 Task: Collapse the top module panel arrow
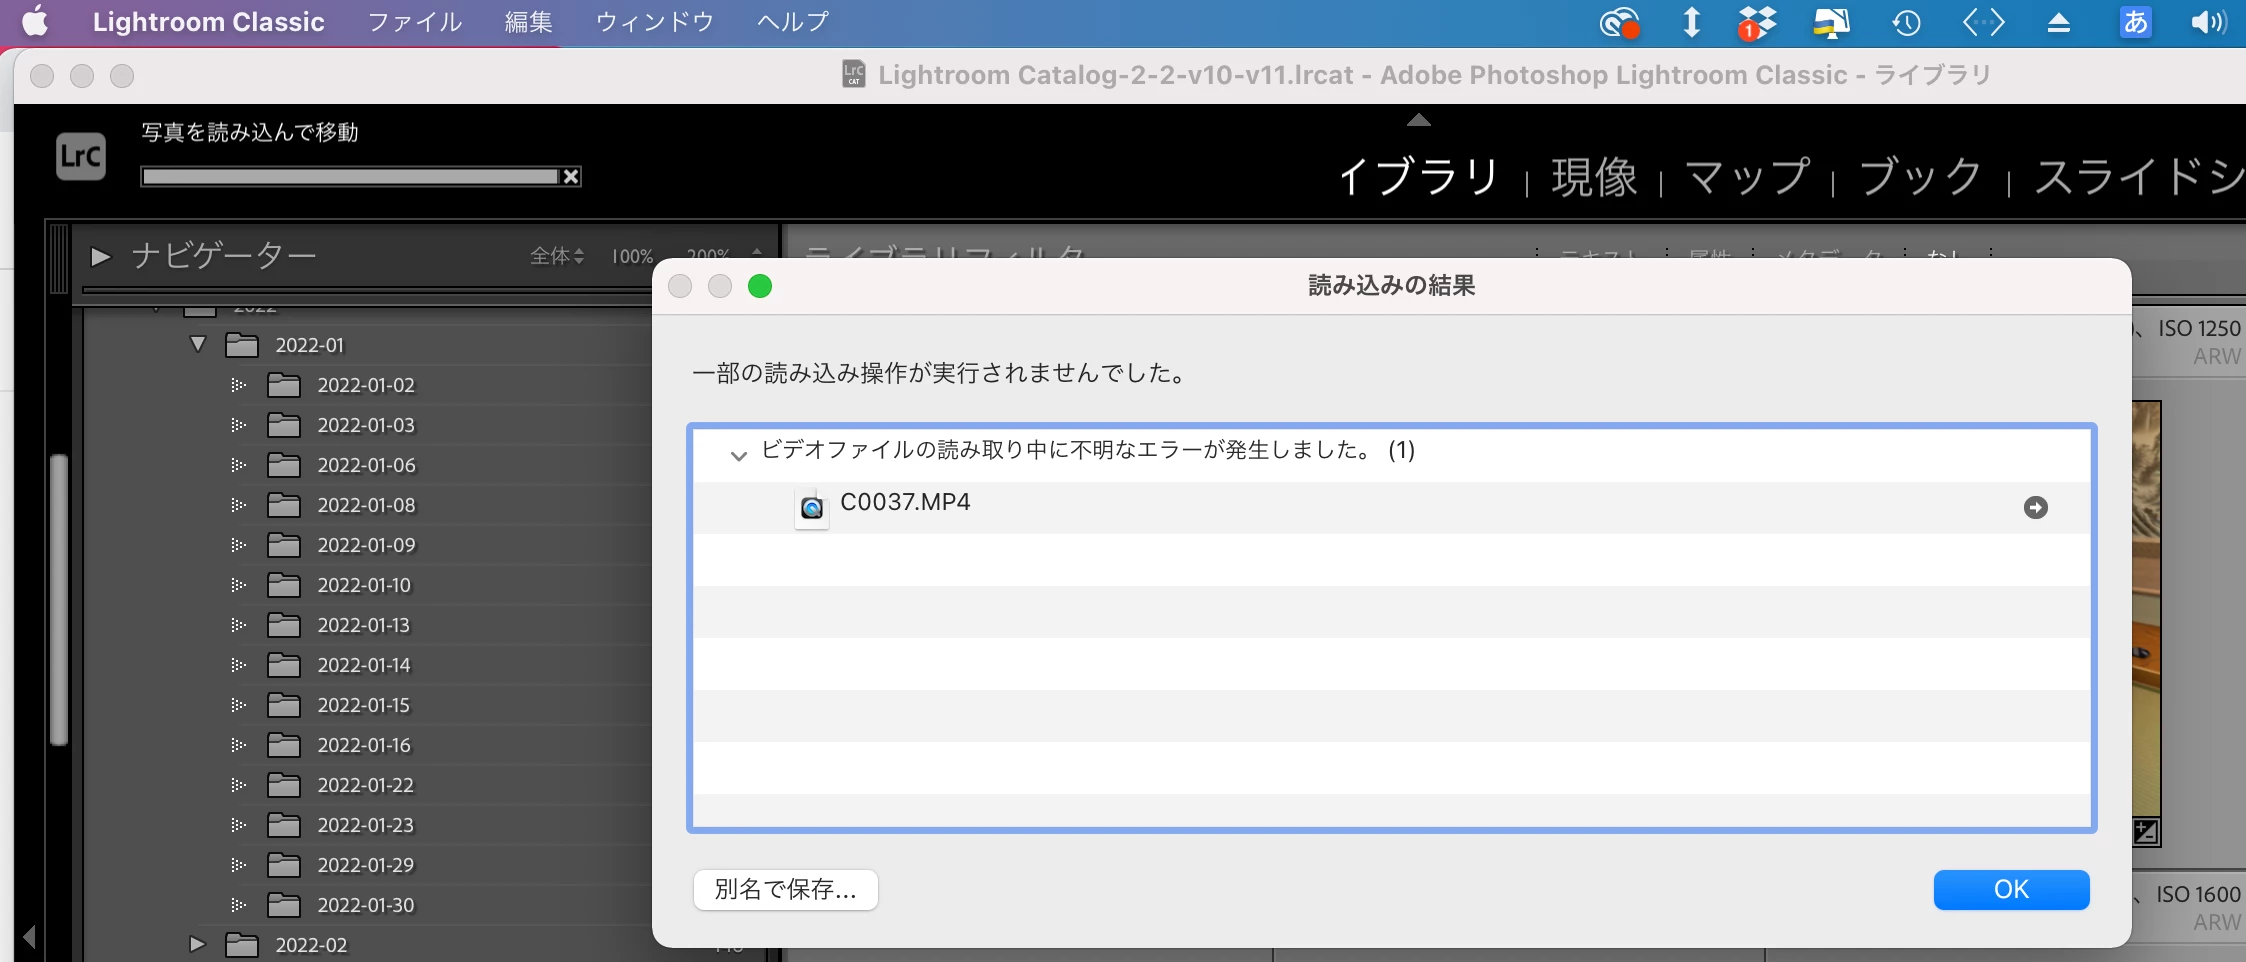[x=1418, y=120]
